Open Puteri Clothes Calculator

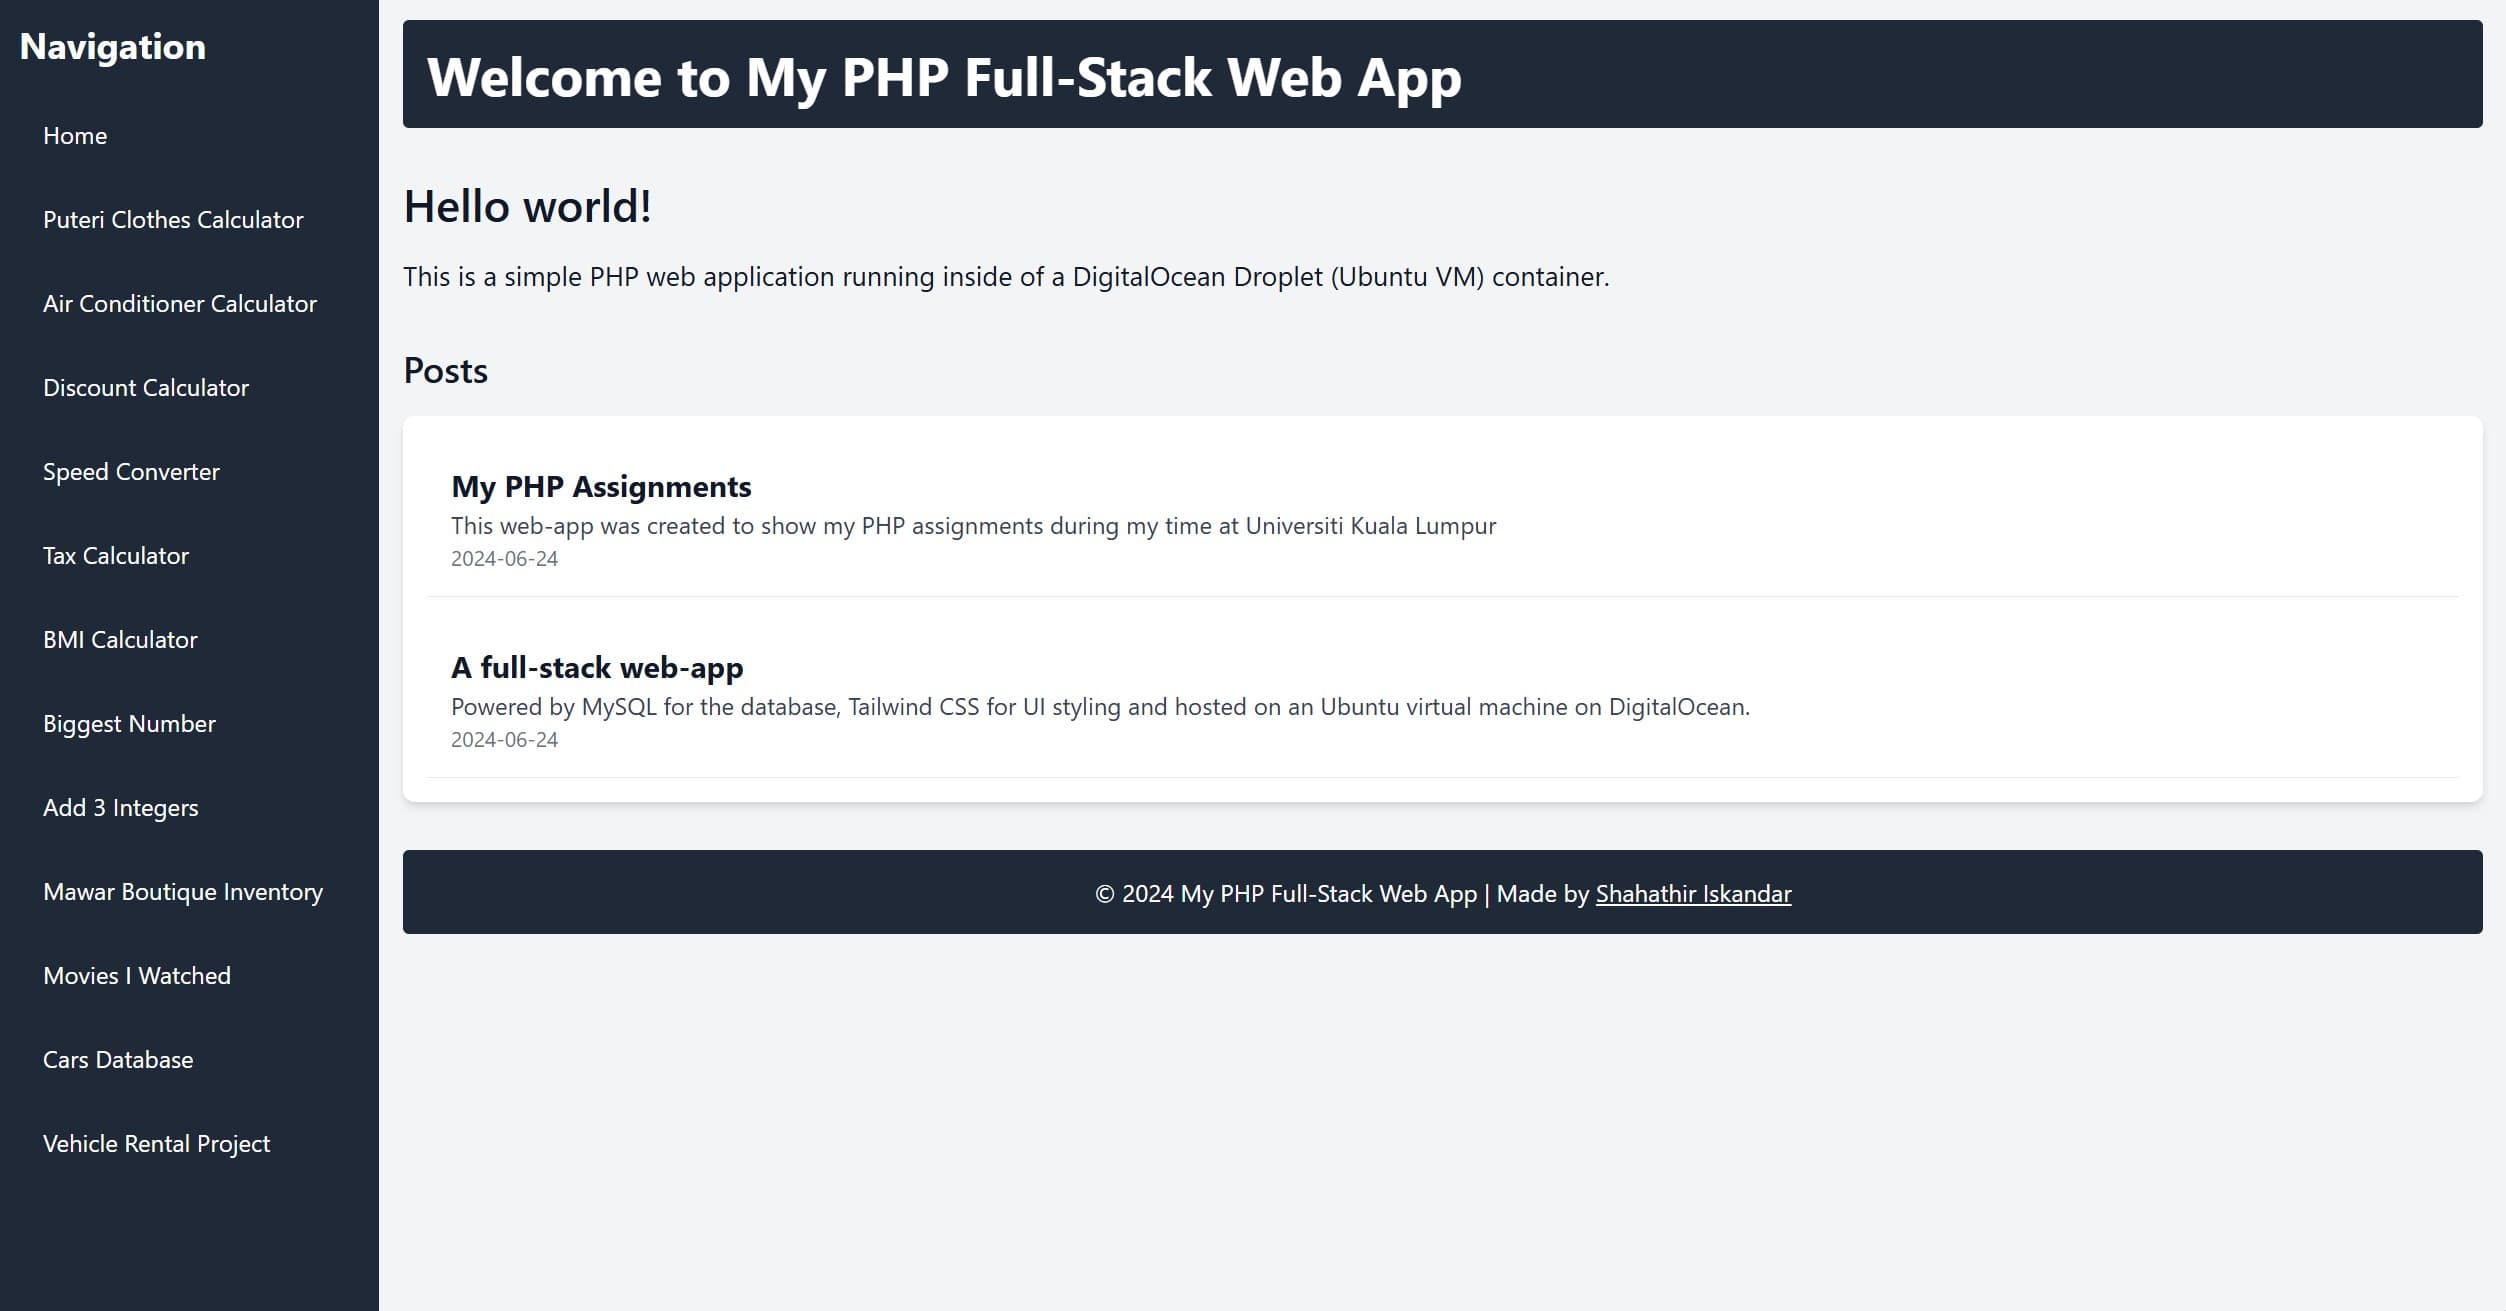[x=173, y=220]
